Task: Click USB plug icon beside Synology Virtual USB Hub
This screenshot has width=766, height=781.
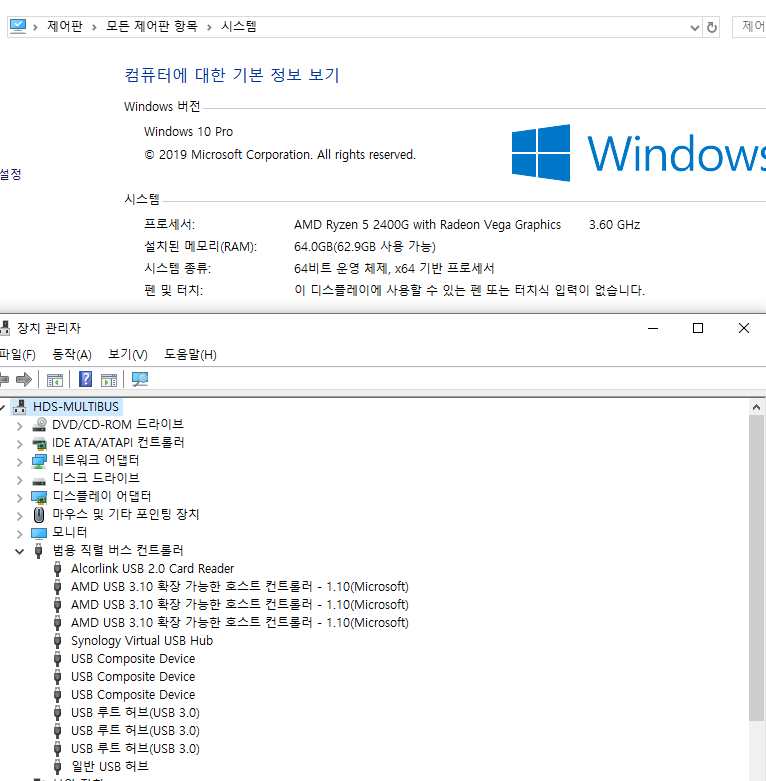Action: pyautogui.click(x=58, y=641)
